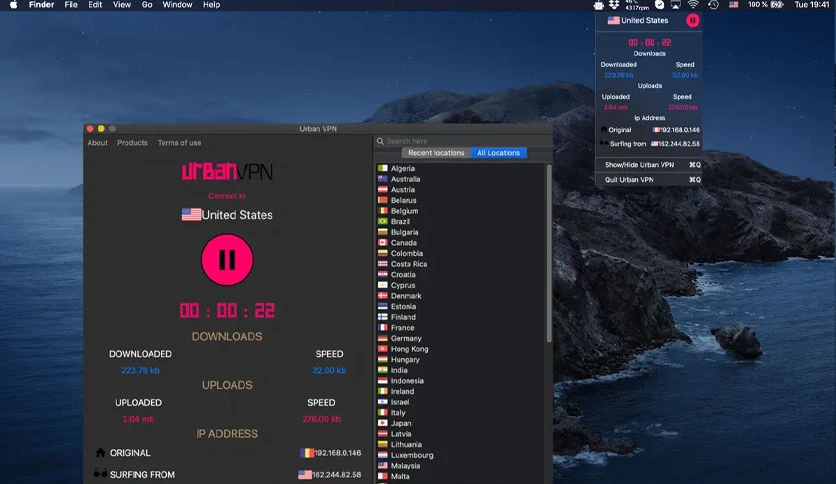836x484 pixels.
Task: Click the Search here field
Action: coord(464,141)
